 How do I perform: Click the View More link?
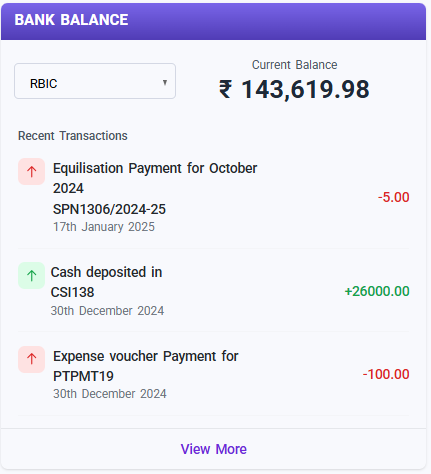point(214,449)
